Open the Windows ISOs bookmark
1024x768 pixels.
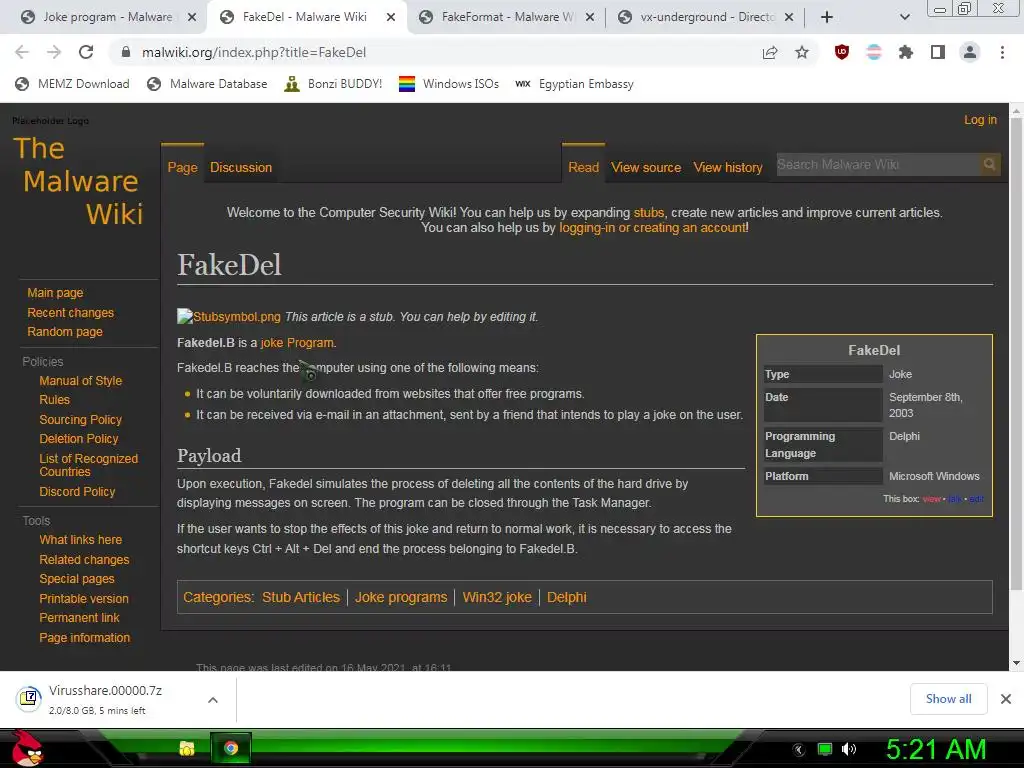tap(449, 84)
